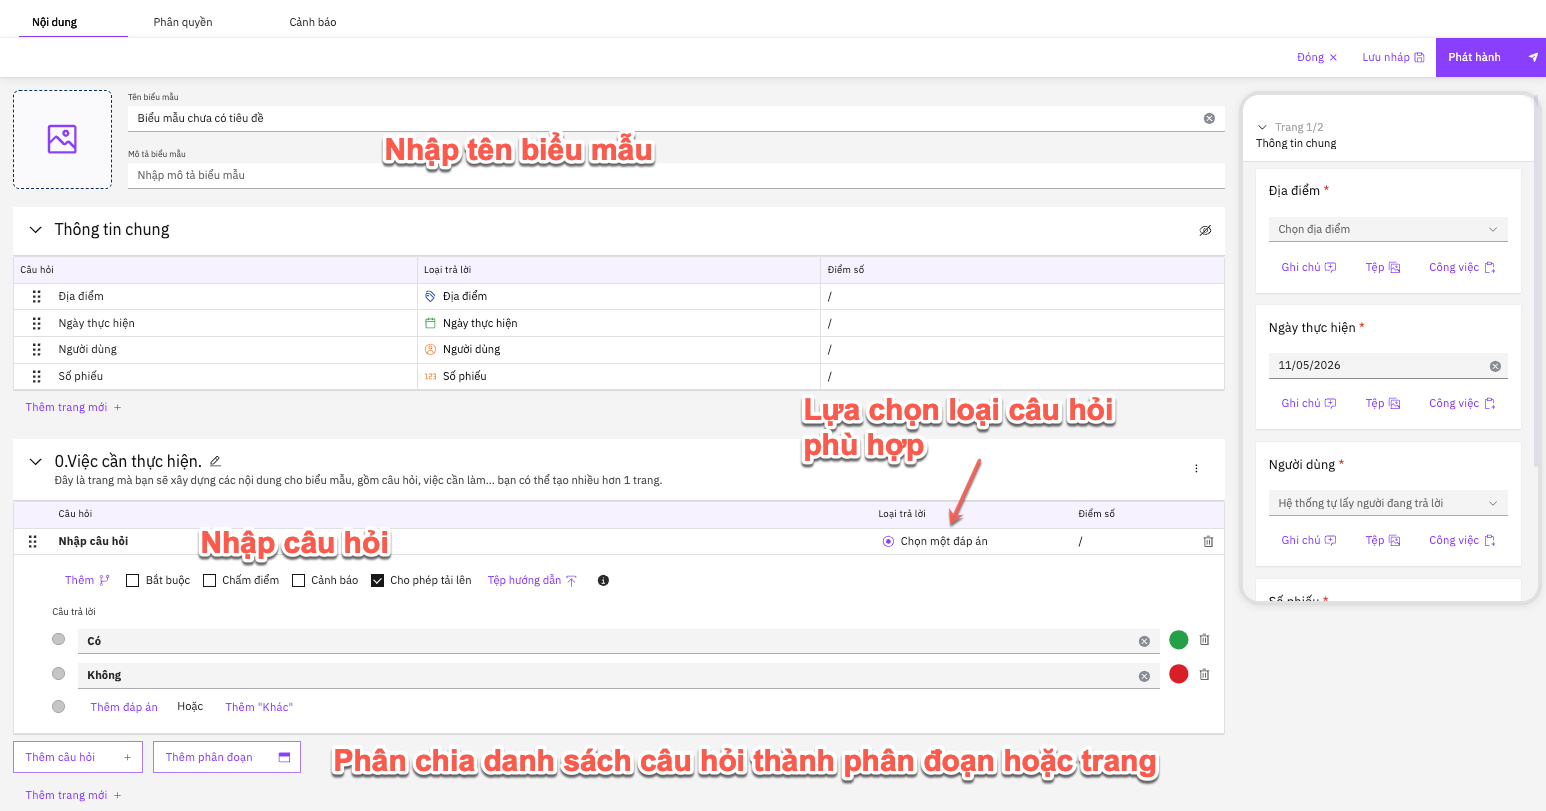Viewport: 1546px width, 811px height.
Task: Delete the Nhập câu hỏi question row
Action: pos(1208,541)
